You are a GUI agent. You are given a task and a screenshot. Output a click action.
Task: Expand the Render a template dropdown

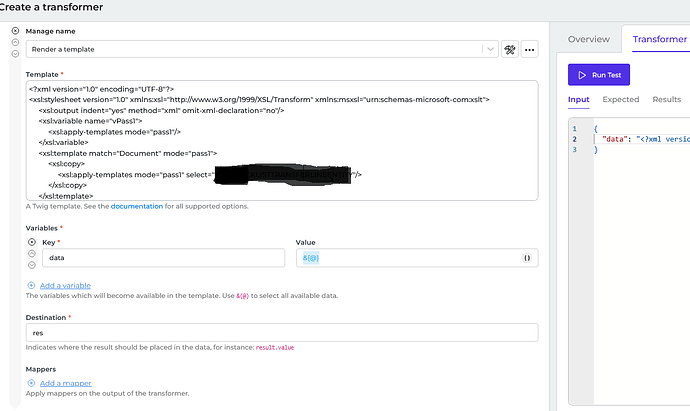pyautogui.click(x=488, y=49)
